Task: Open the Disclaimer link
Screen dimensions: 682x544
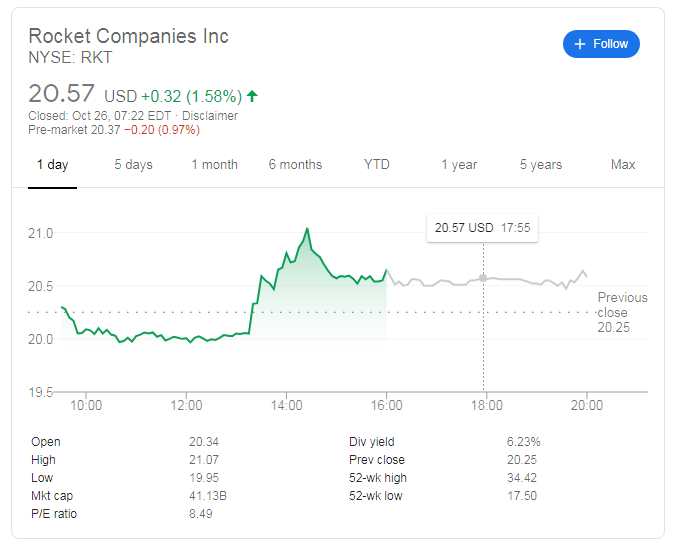Action: click(x=211, y=116)
